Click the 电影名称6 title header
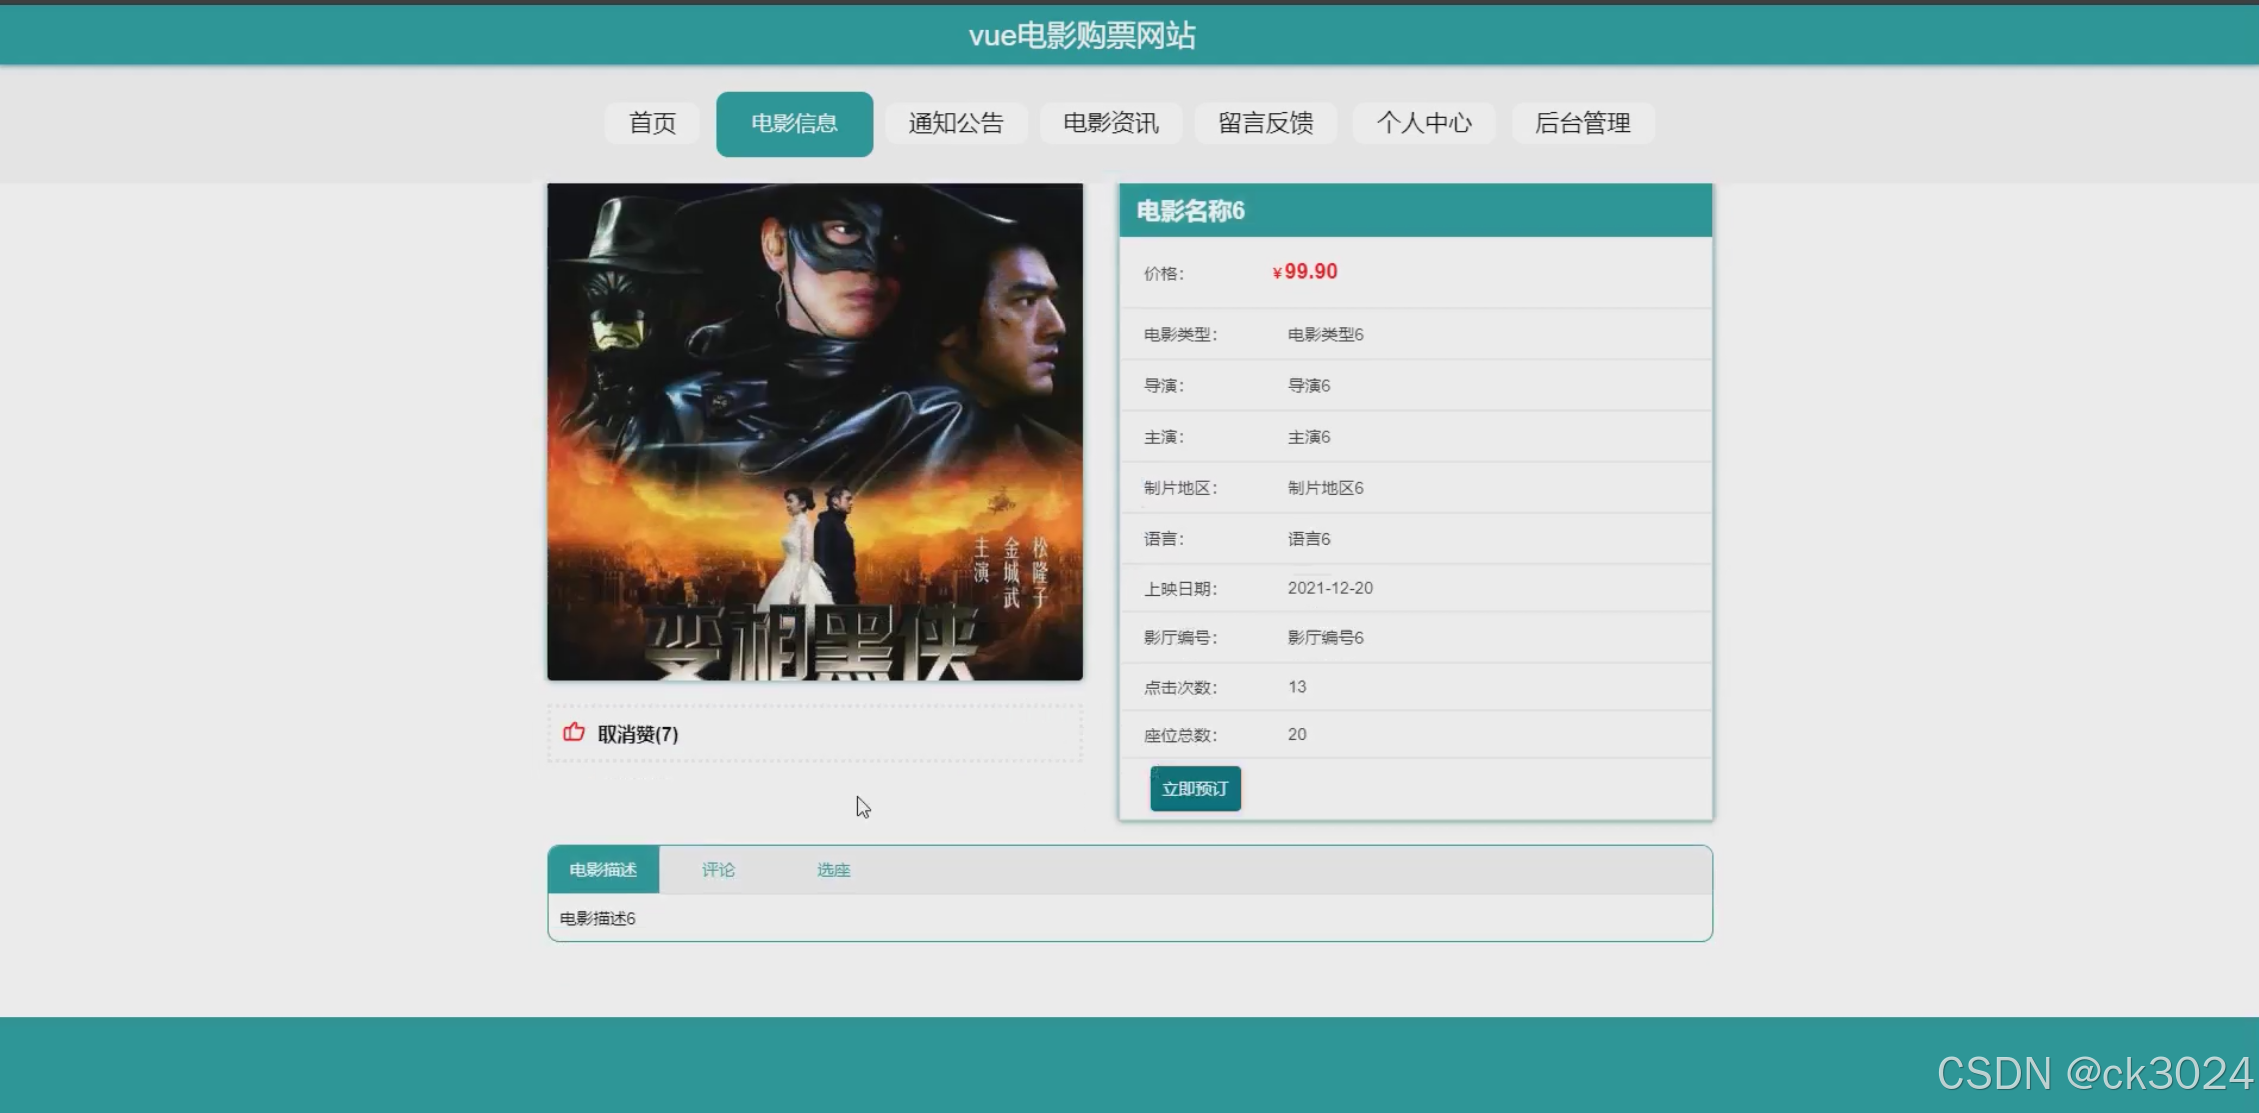Image resolution: width=2259 pixels, height=1113 pixels. click(x=1190, y=211)
